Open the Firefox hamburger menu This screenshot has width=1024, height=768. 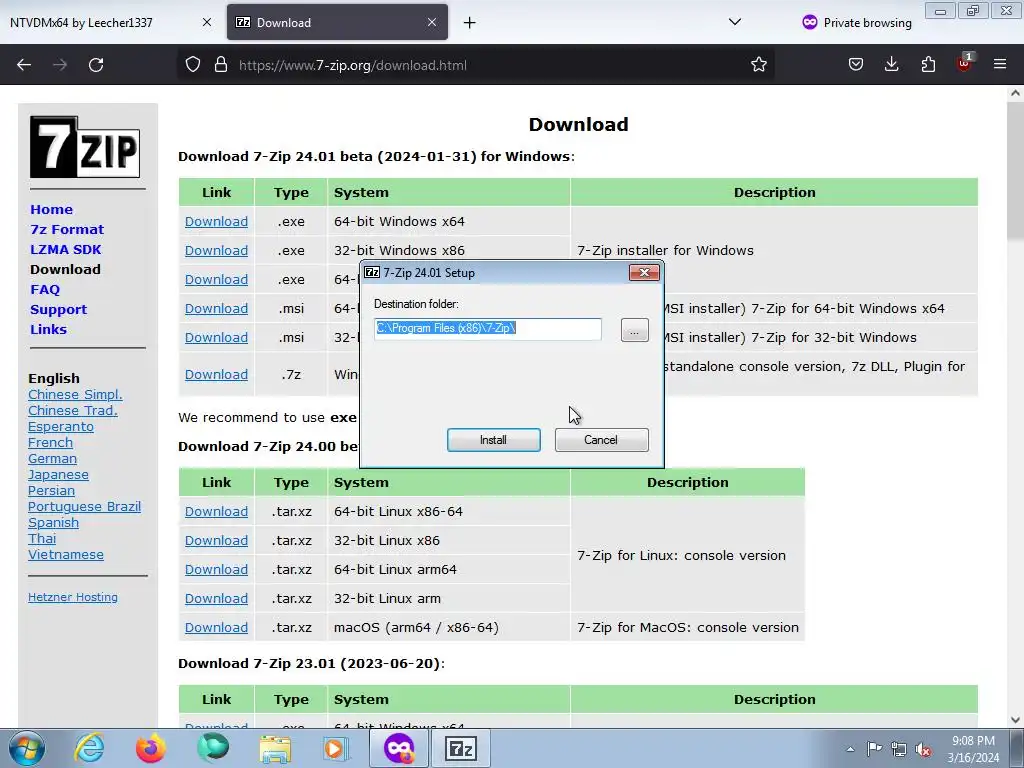click(1000, 65)
